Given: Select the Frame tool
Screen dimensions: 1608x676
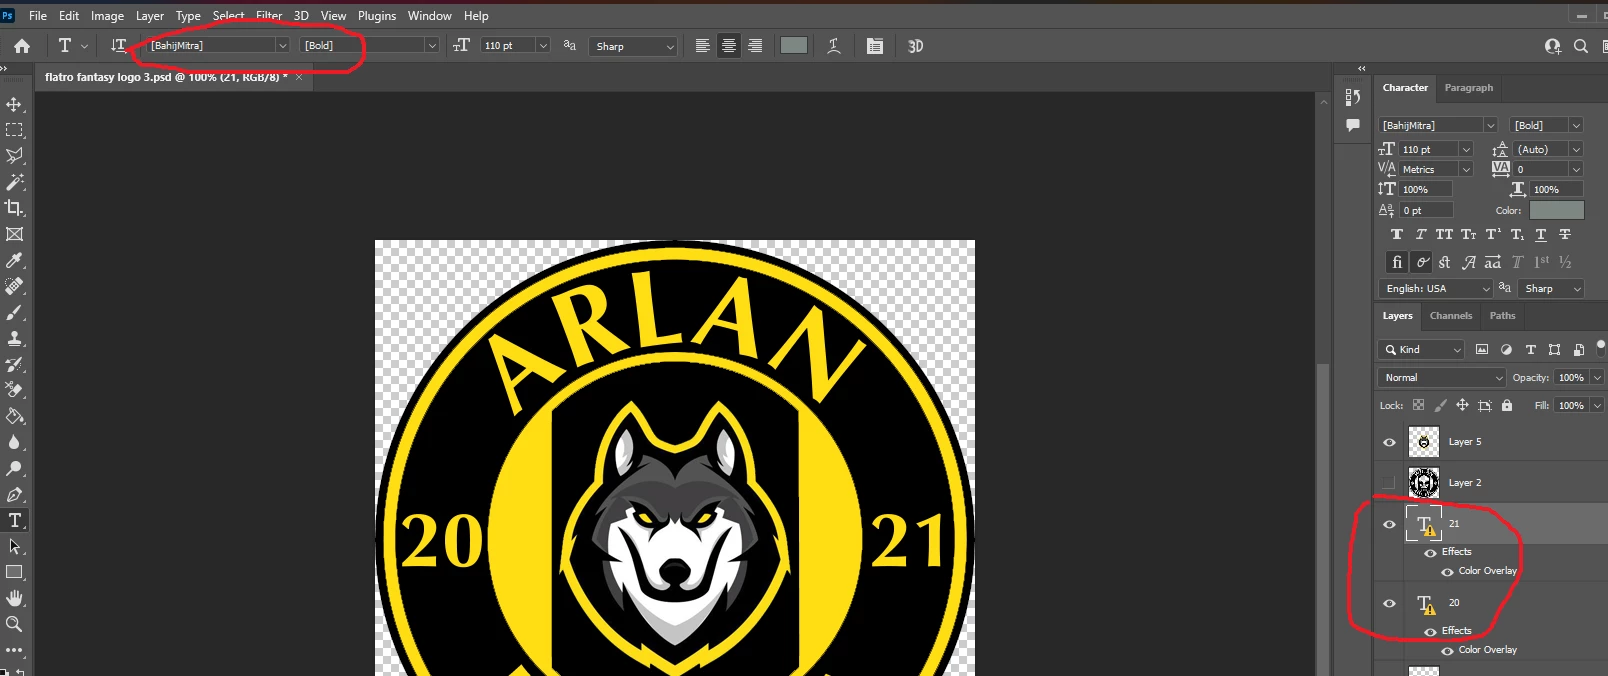Looking at the screenshot, I should coord(14,234).
